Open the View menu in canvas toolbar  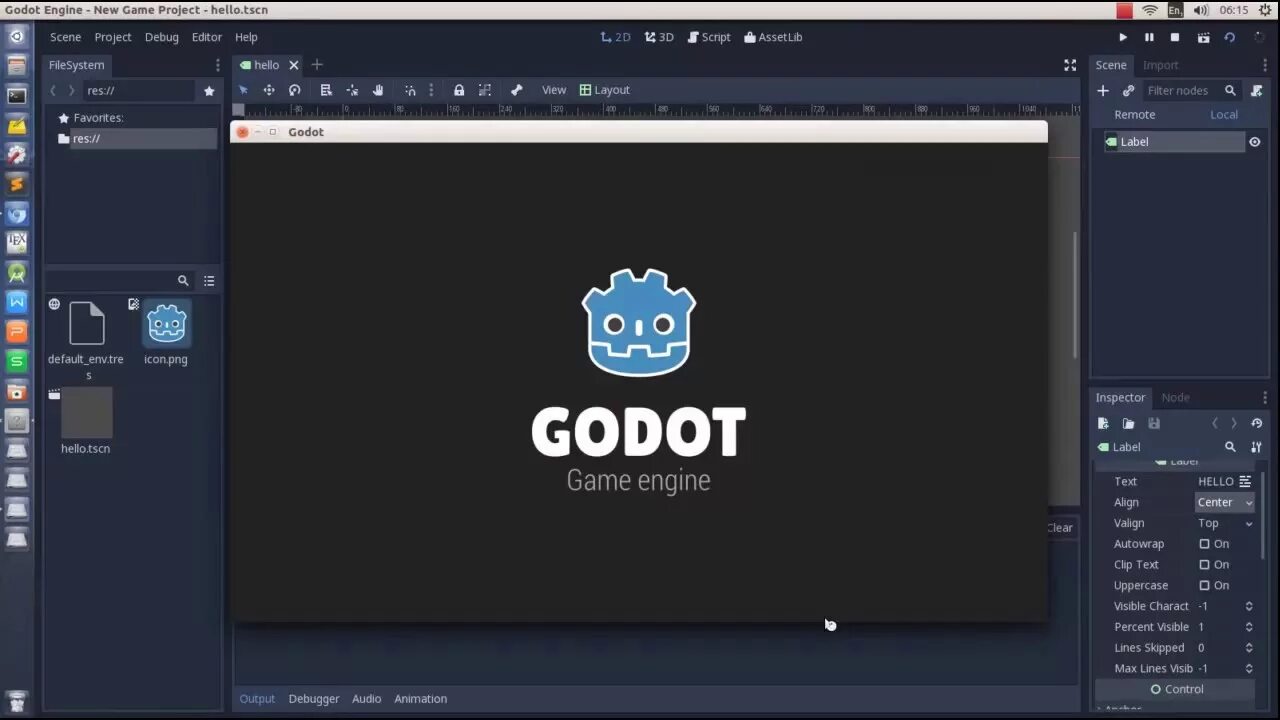554,90
